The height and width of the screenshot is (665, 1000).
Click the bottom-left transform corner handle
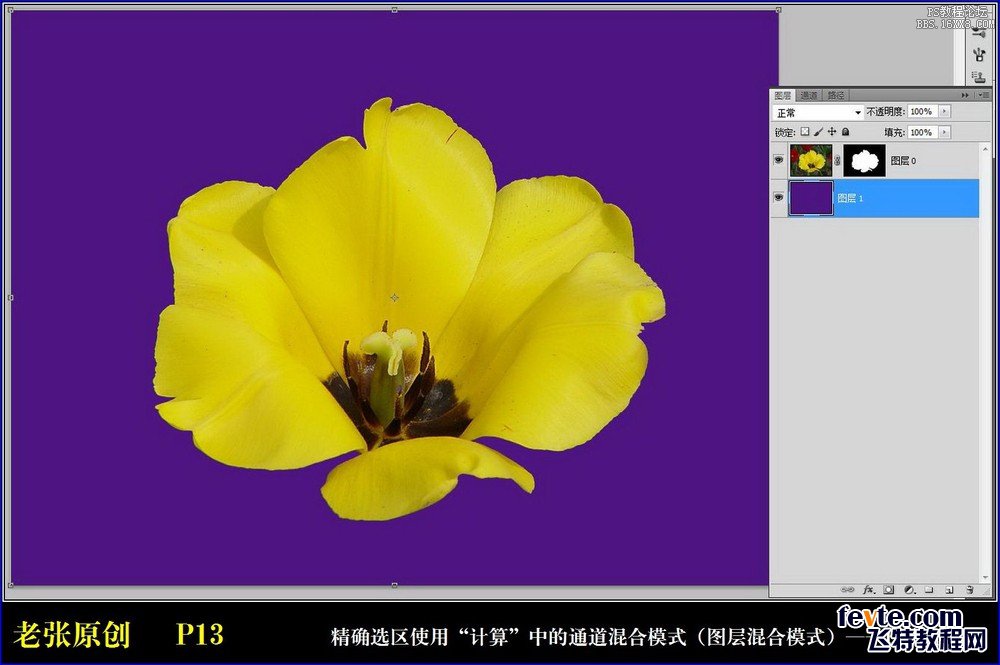point(10,585)
